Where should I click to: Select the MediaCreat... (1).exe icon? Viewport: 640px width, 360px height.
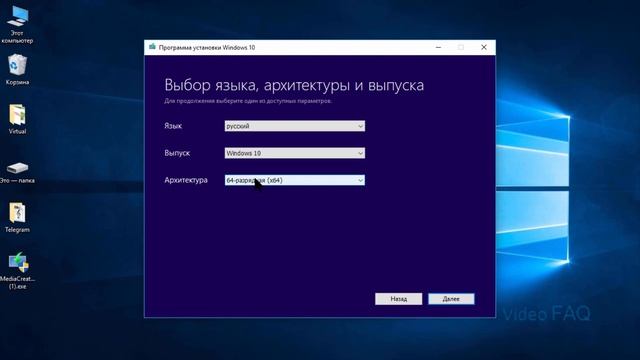18,270
